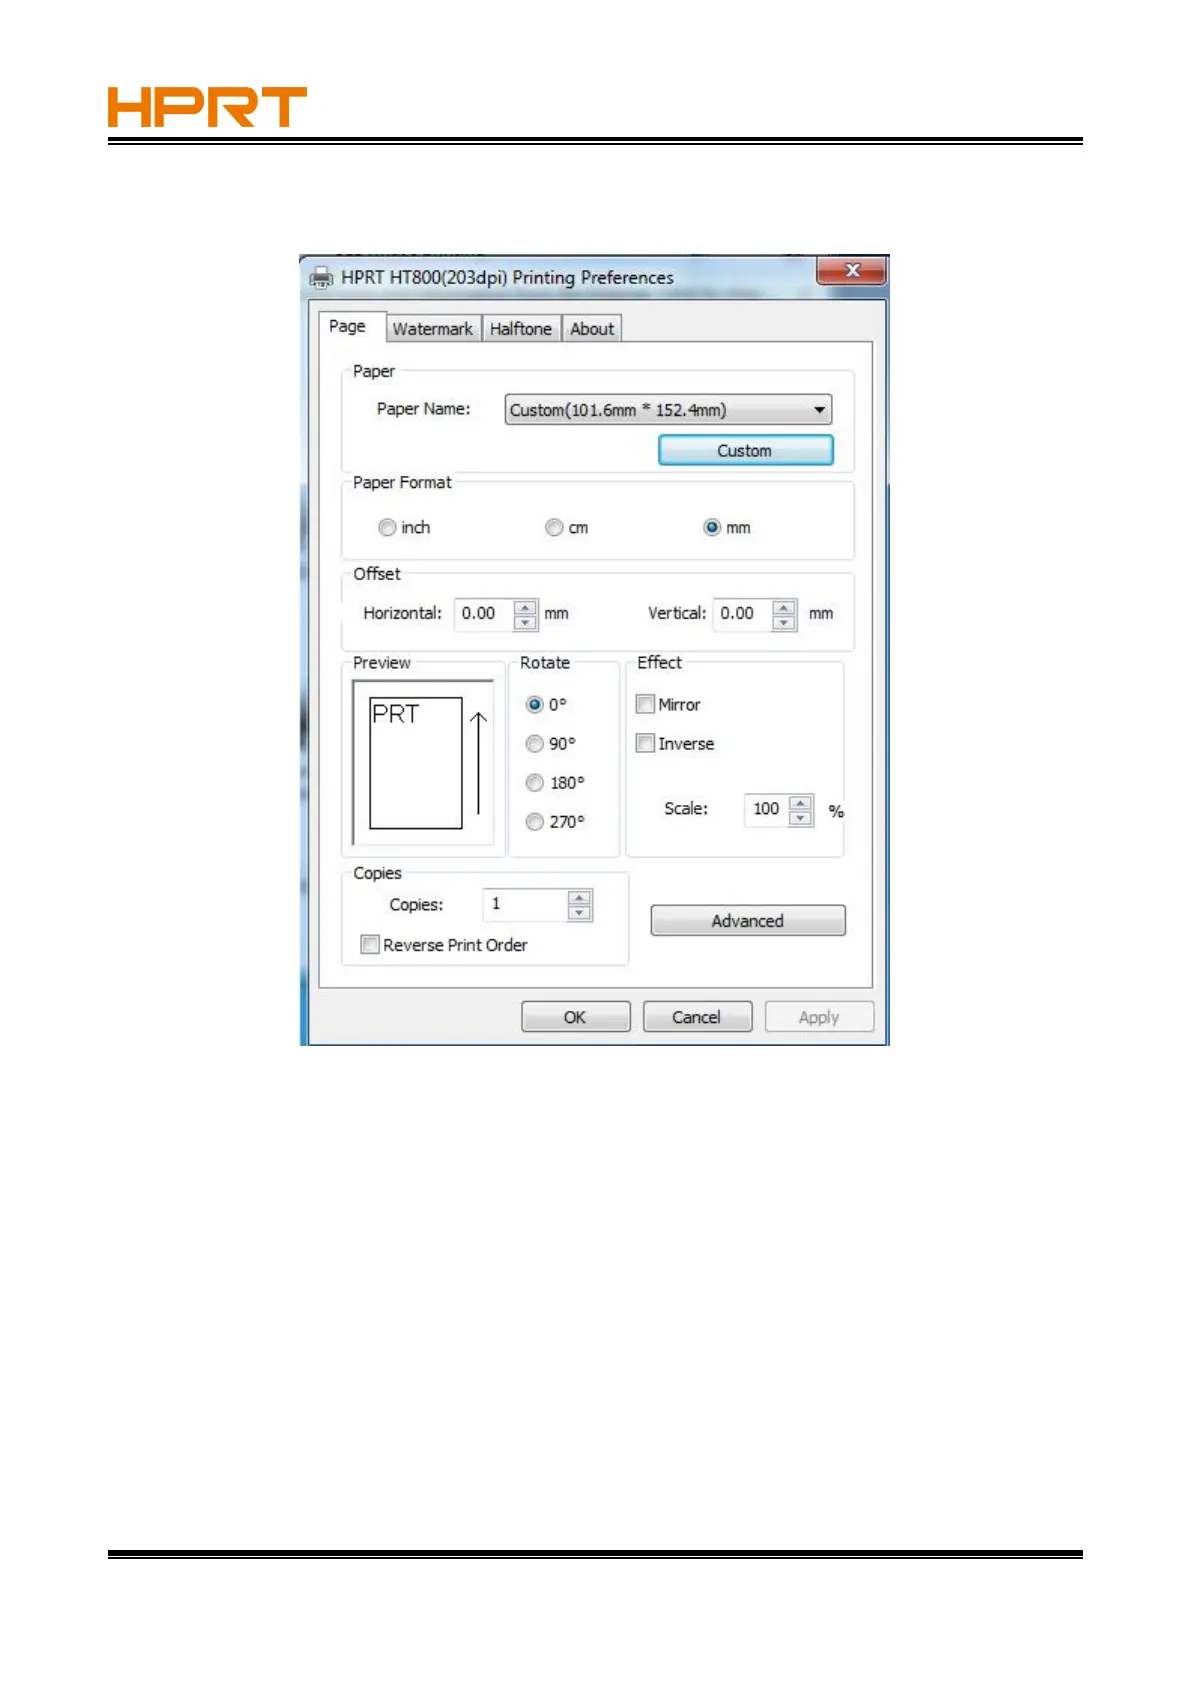Click the HPRT logo in header
This screenshot has width=1191, height=1684.
(207, 107)
